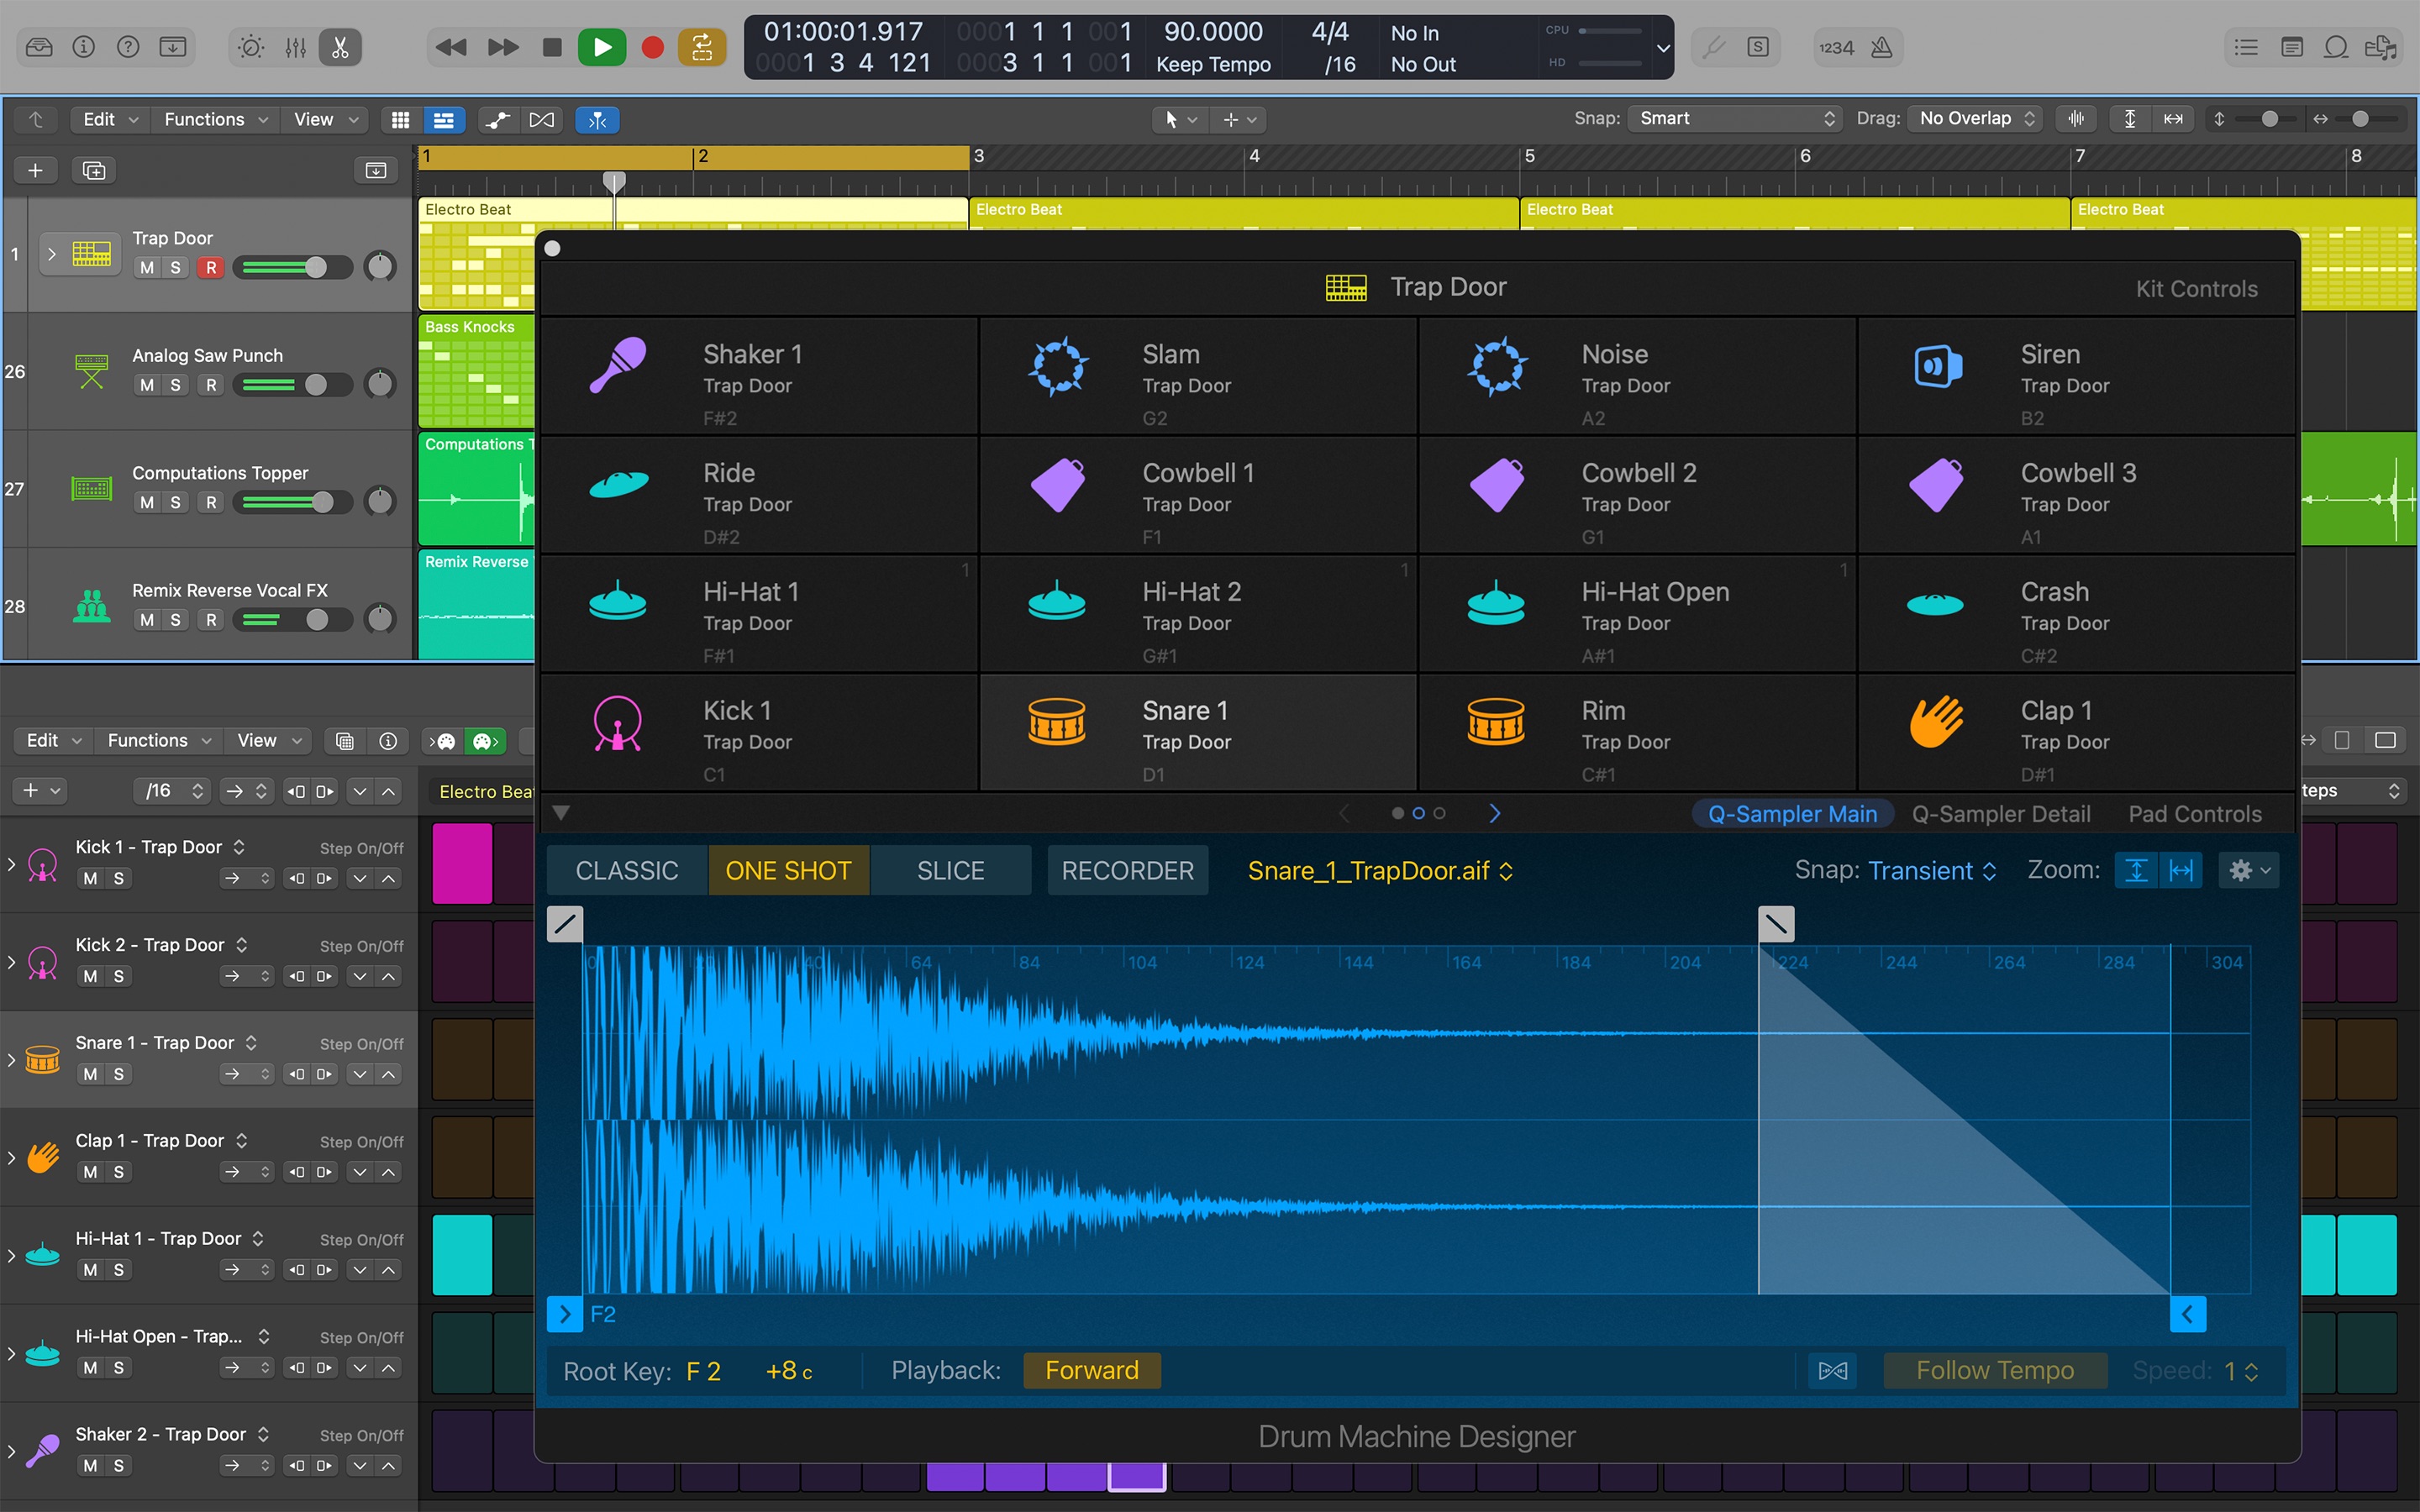
Task: Drag the waveform end point marker
Action: [2186, 1314]
